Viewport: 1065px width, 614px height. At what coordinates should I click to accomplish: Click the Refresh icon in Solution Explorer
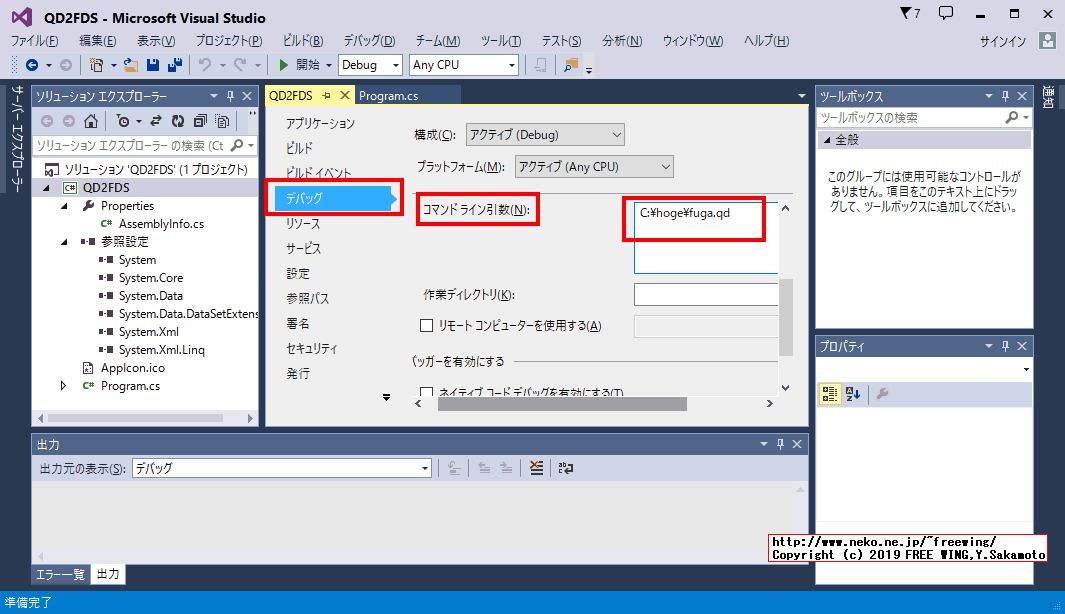[x=177, y=121]
